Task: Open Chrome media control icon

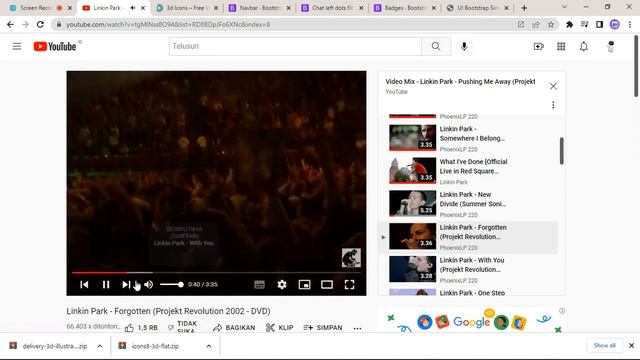Action: [x=584, y=24]
